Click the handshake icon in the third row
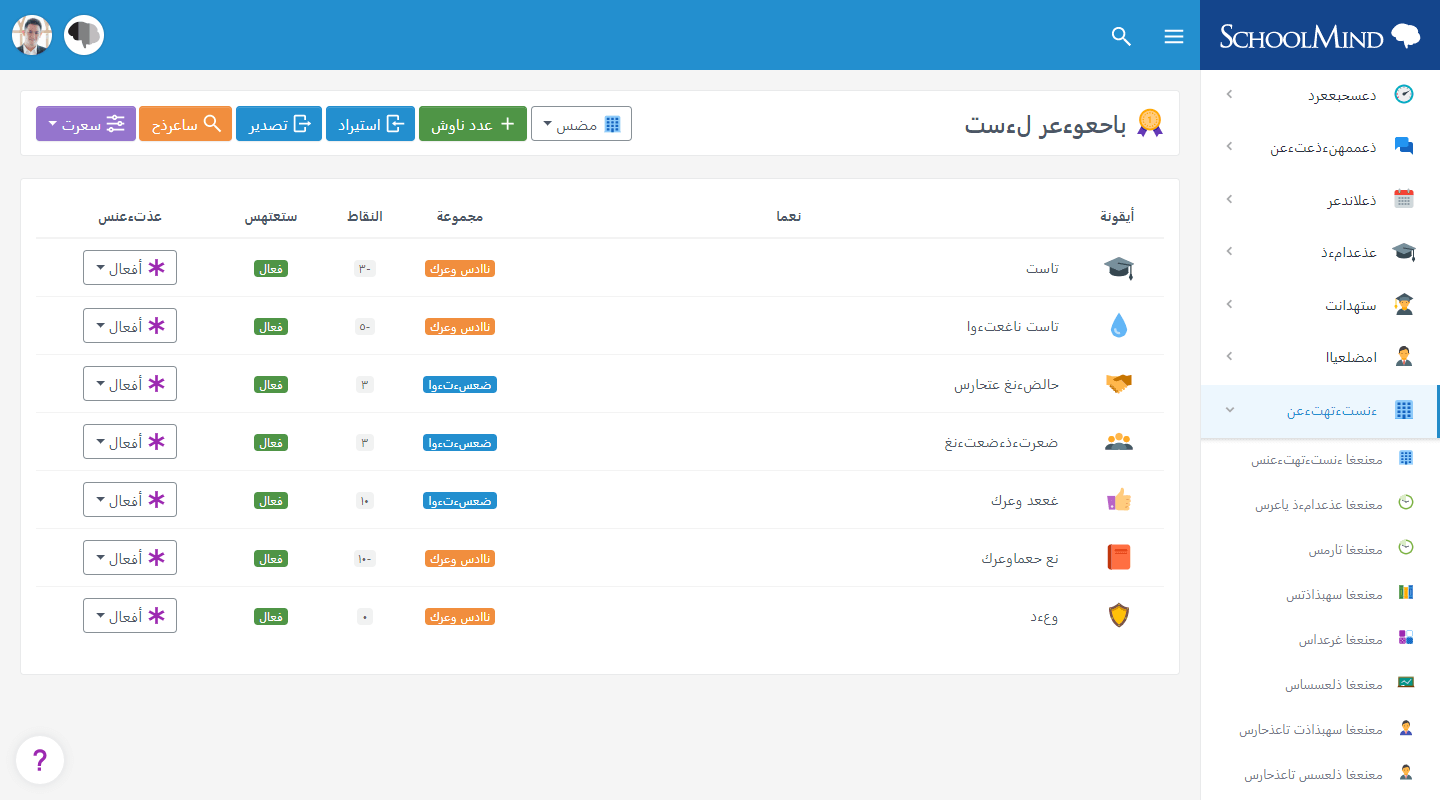The image size is (1440, 800). (1119, 384)
